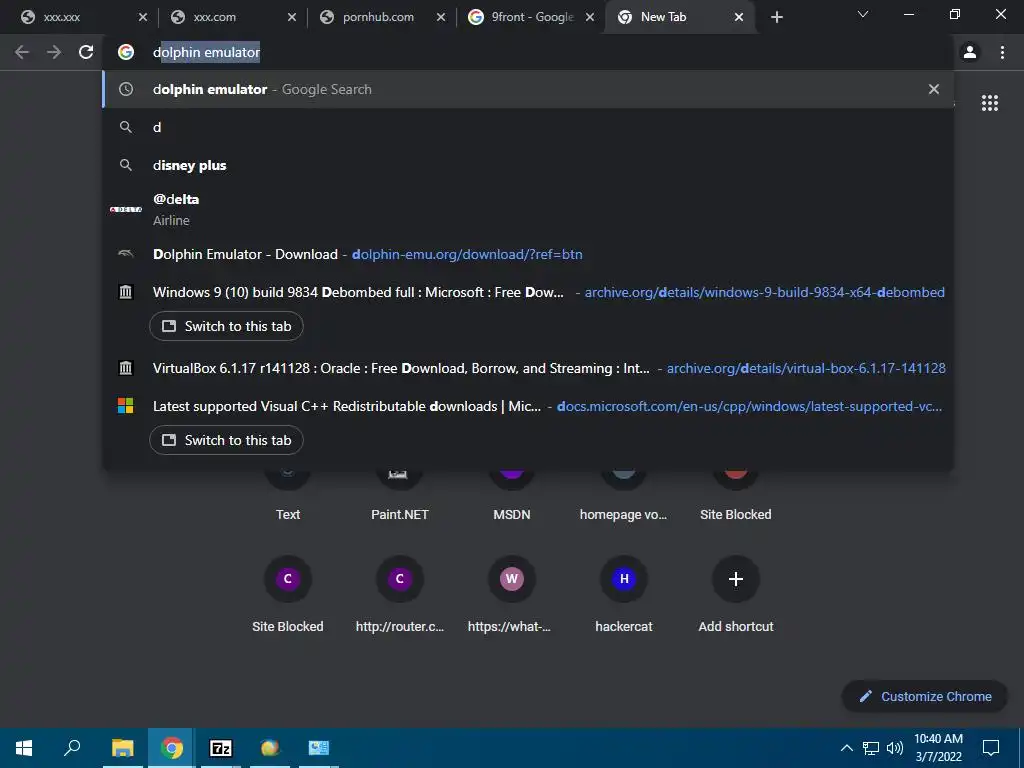Choose the 'd' search suggestion
Viewport: 1024px width, 768px height.
pyautogui.click(x=528, y=127)
